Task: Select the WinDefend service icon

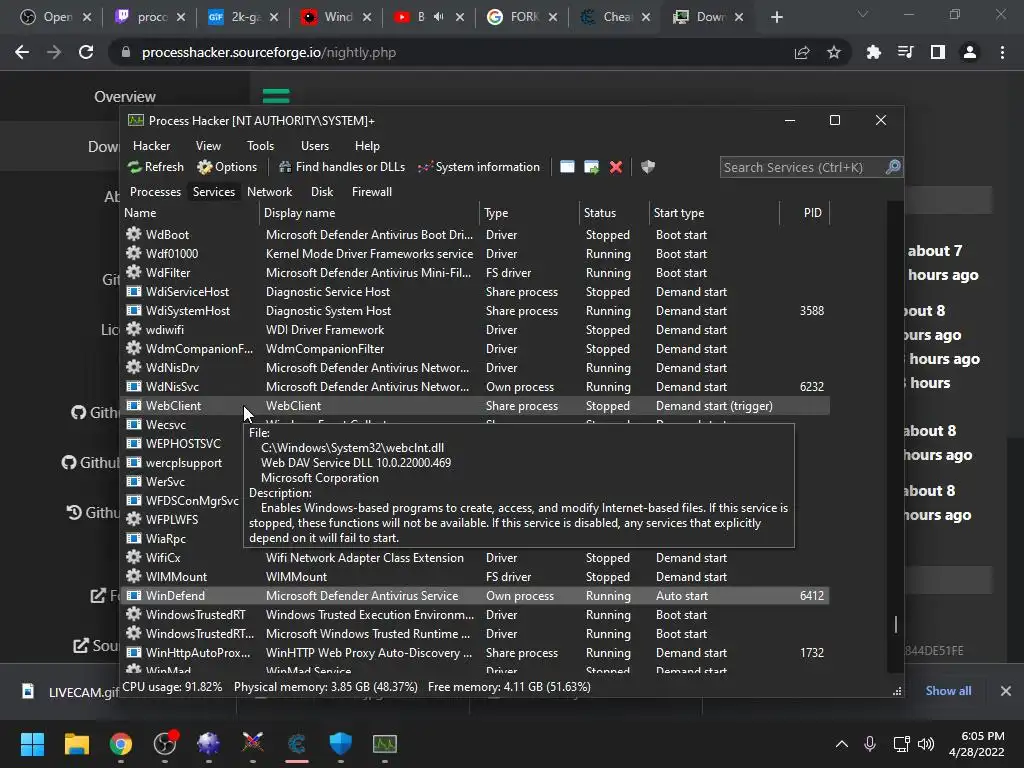Action: 134,596
